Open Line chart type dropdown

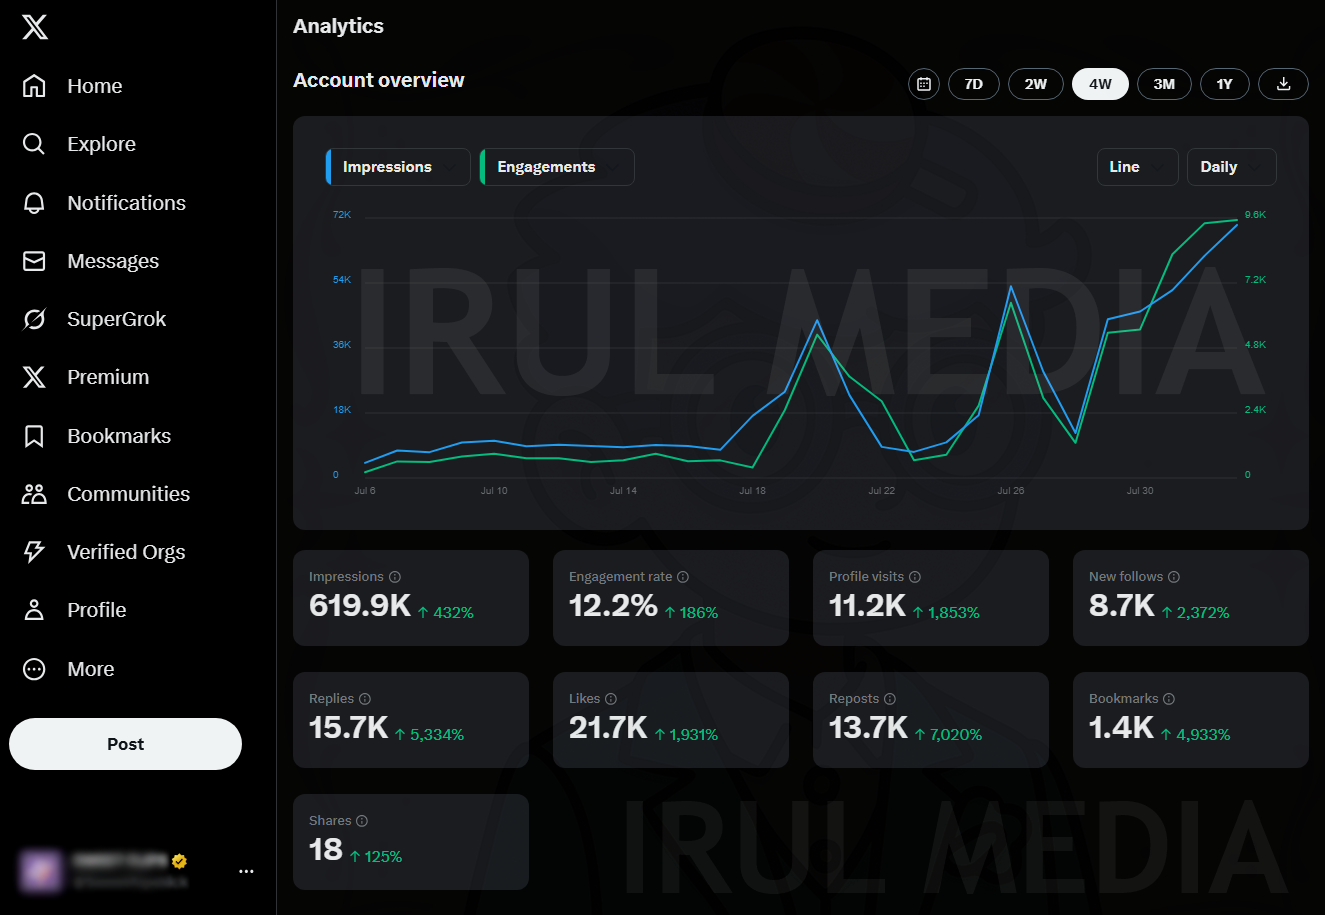tap(1137, 167)
